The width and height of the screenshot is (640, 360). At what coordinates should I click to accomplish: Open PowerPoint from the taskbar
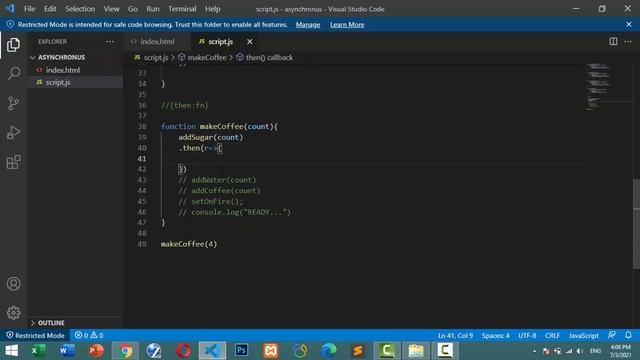[x=96, y=351]
